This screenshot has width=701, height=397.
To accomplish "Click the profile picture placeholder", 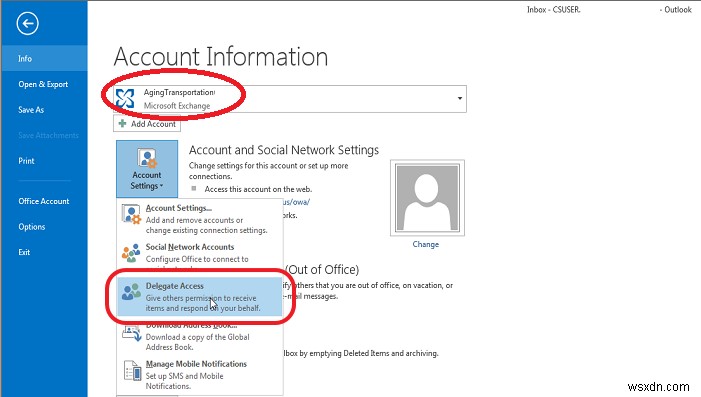I will click(427, 198).
